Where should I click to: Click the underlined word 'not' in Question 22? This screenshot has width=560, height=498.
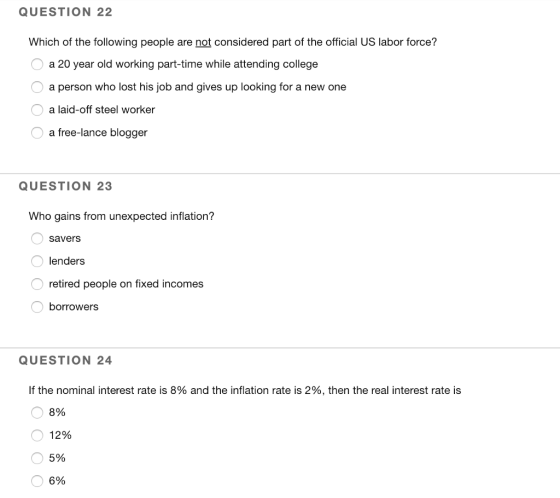[x=203, y=42]
